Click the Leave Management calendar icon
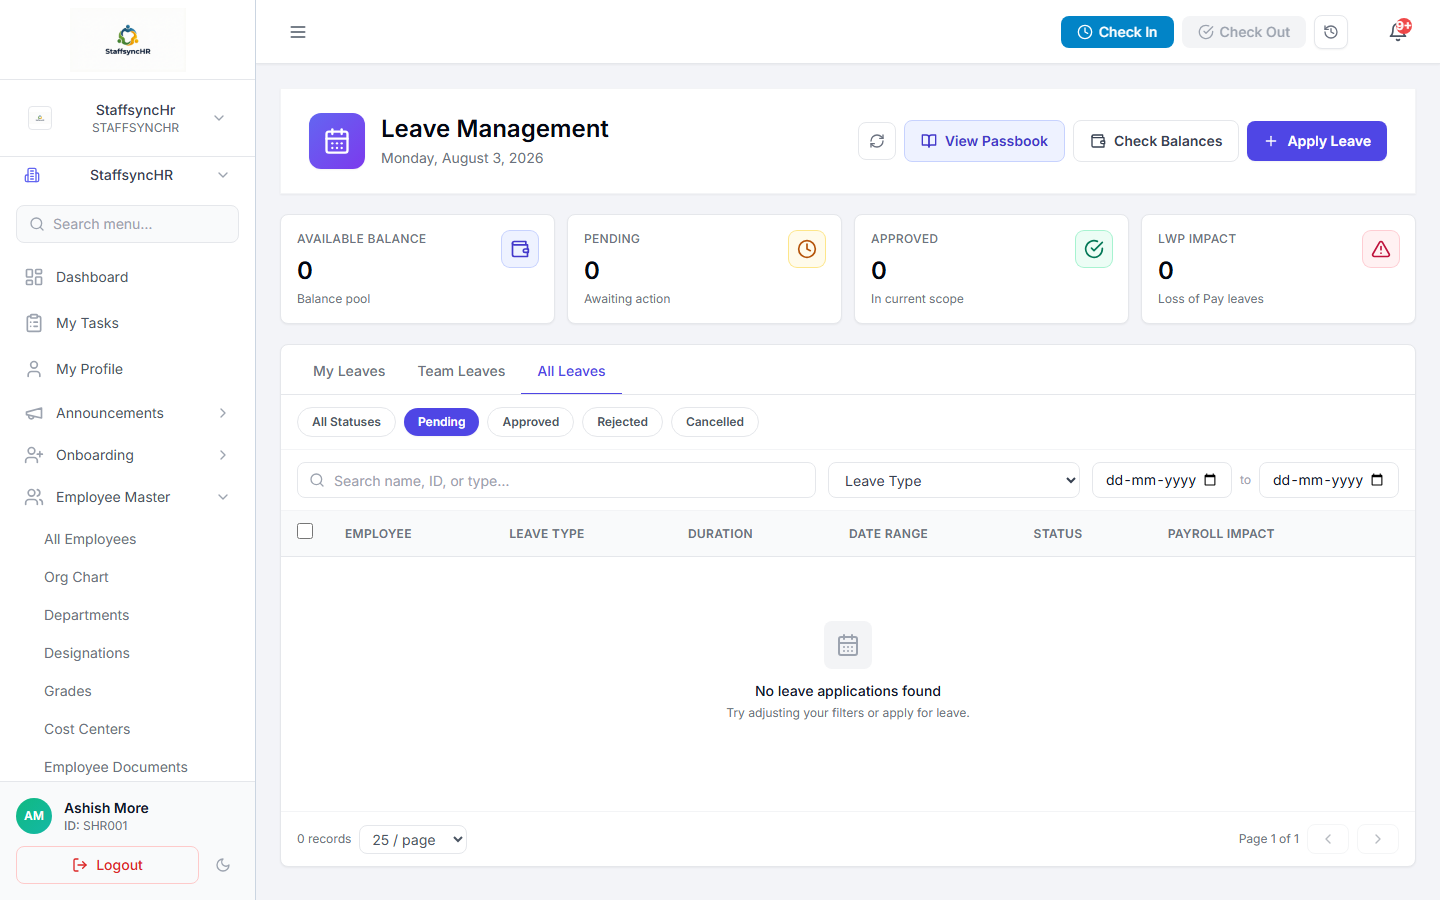Viewport: 1440px width, 900px height. click(x=337, y=141)
